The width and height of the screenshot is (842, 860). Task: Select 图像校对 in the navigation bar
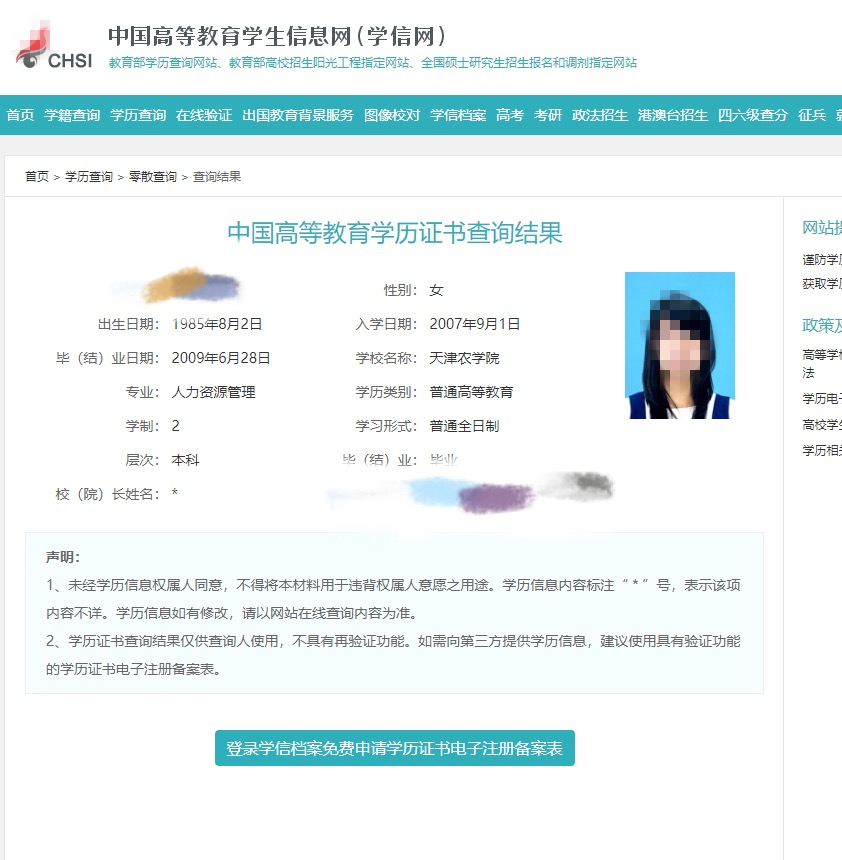(x=392, y=115)
